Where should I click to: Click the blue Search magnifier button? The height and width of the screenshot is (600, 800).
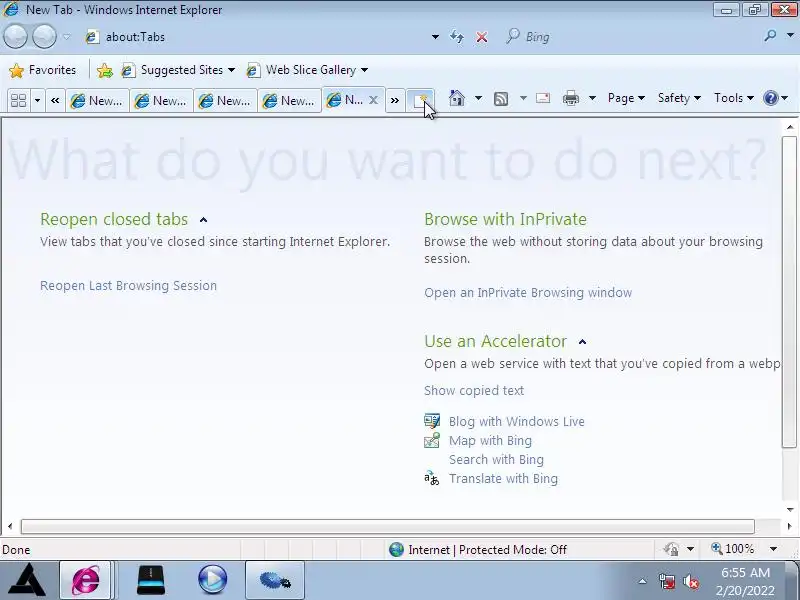click(x=770, y=36)
